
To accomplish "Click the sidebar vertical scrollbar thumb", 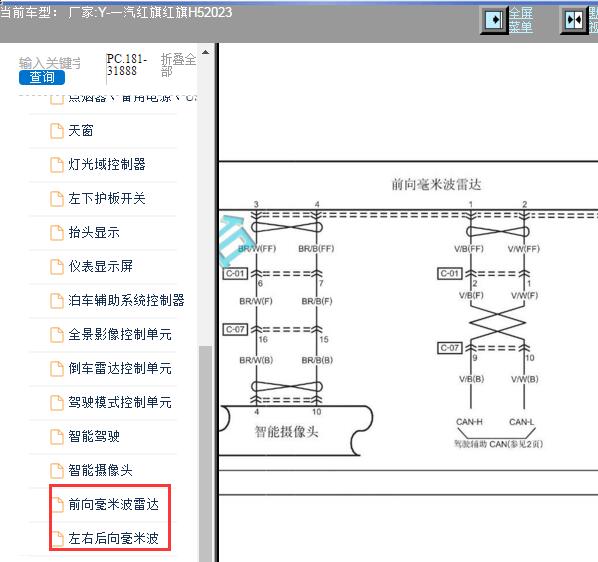I will tap(206, 453).
